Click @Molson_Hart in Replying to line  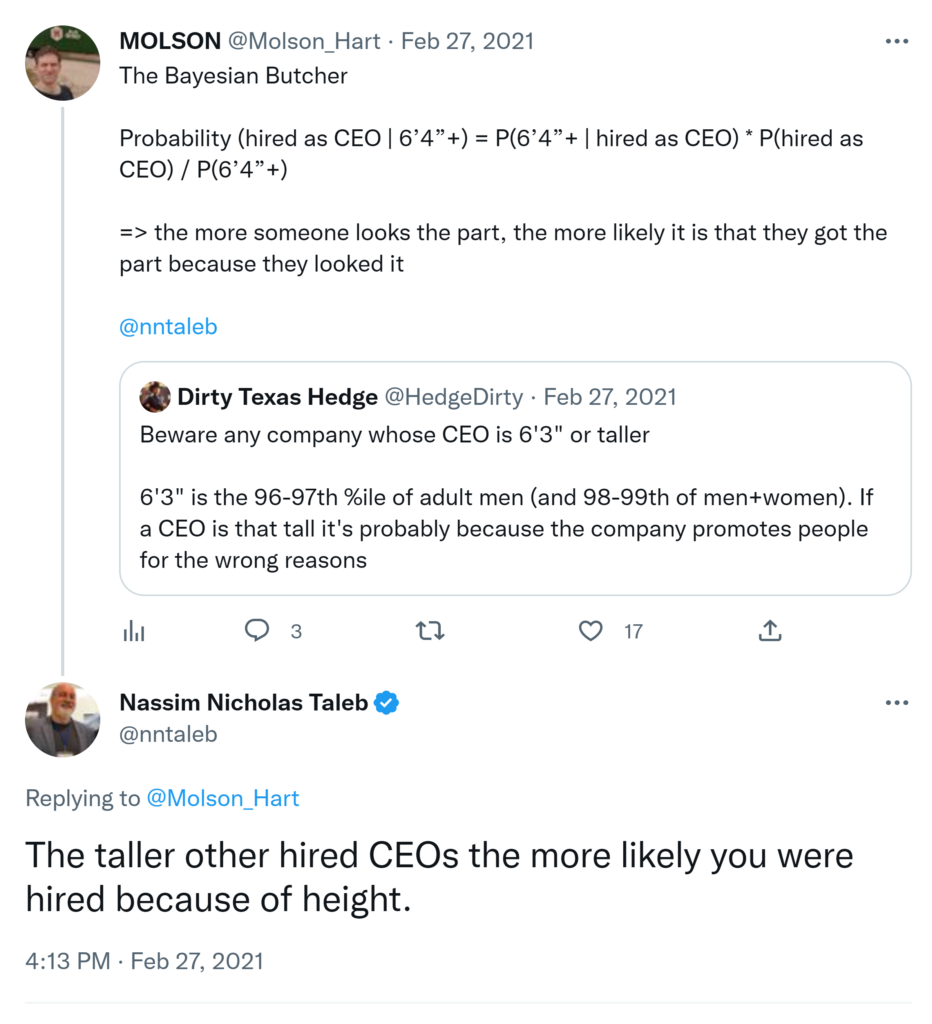click(223, 798)
